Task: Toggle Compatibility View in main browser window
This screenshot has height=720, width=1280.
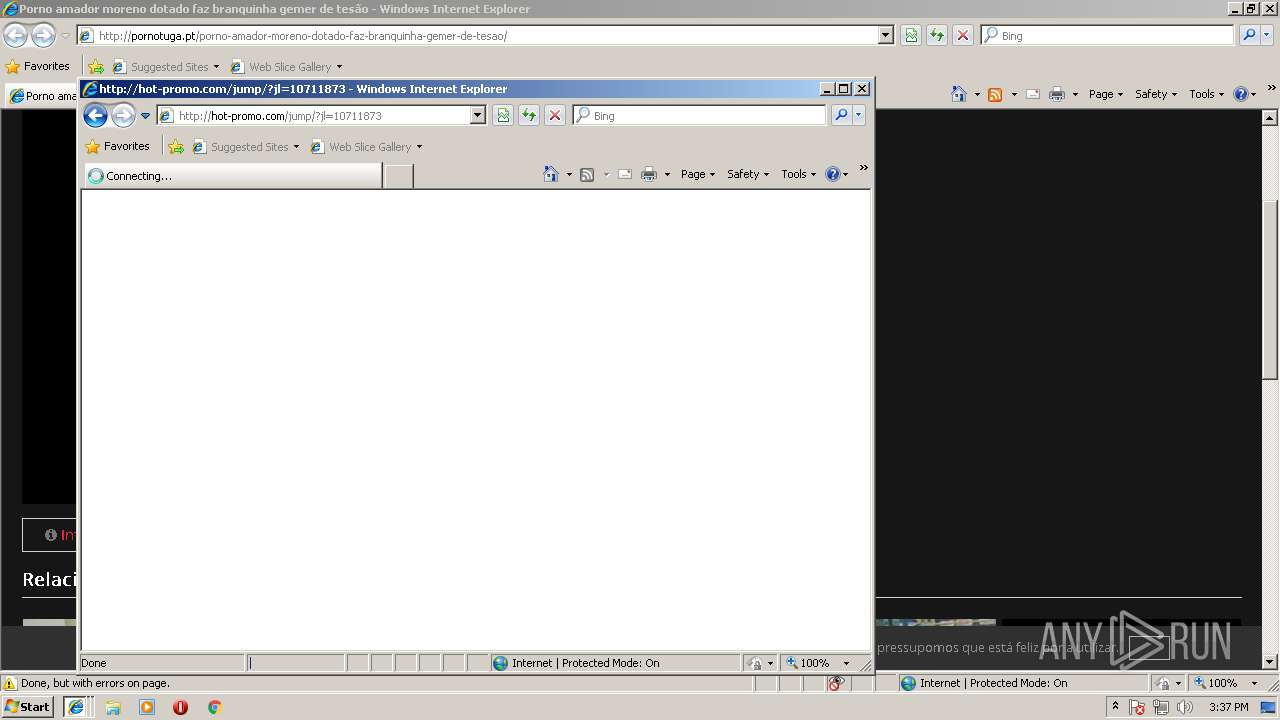Action: (x=911, y=36)
